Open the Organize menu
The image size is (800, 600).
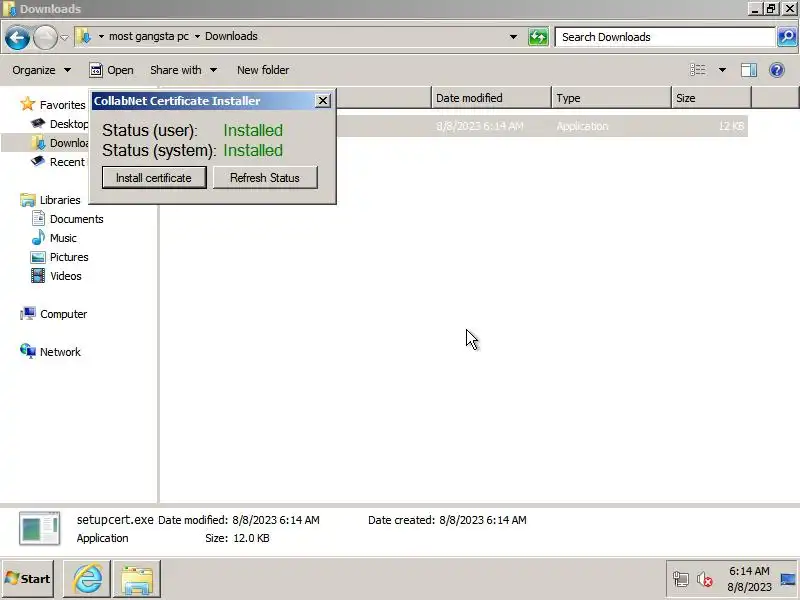tap(41, 70)
